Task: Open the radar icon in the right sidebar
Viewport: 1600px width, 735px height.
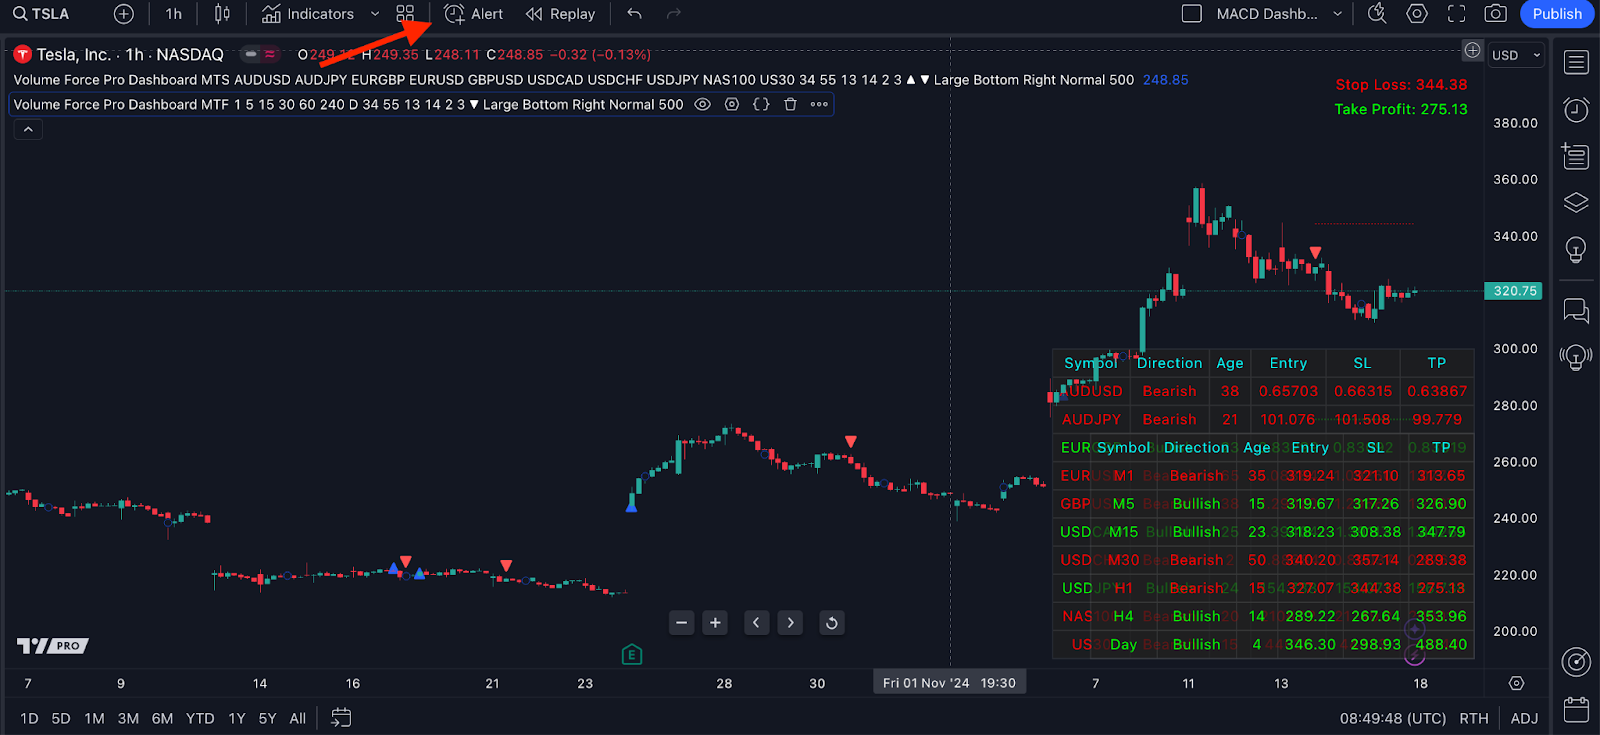Action: coord(1576,662)
